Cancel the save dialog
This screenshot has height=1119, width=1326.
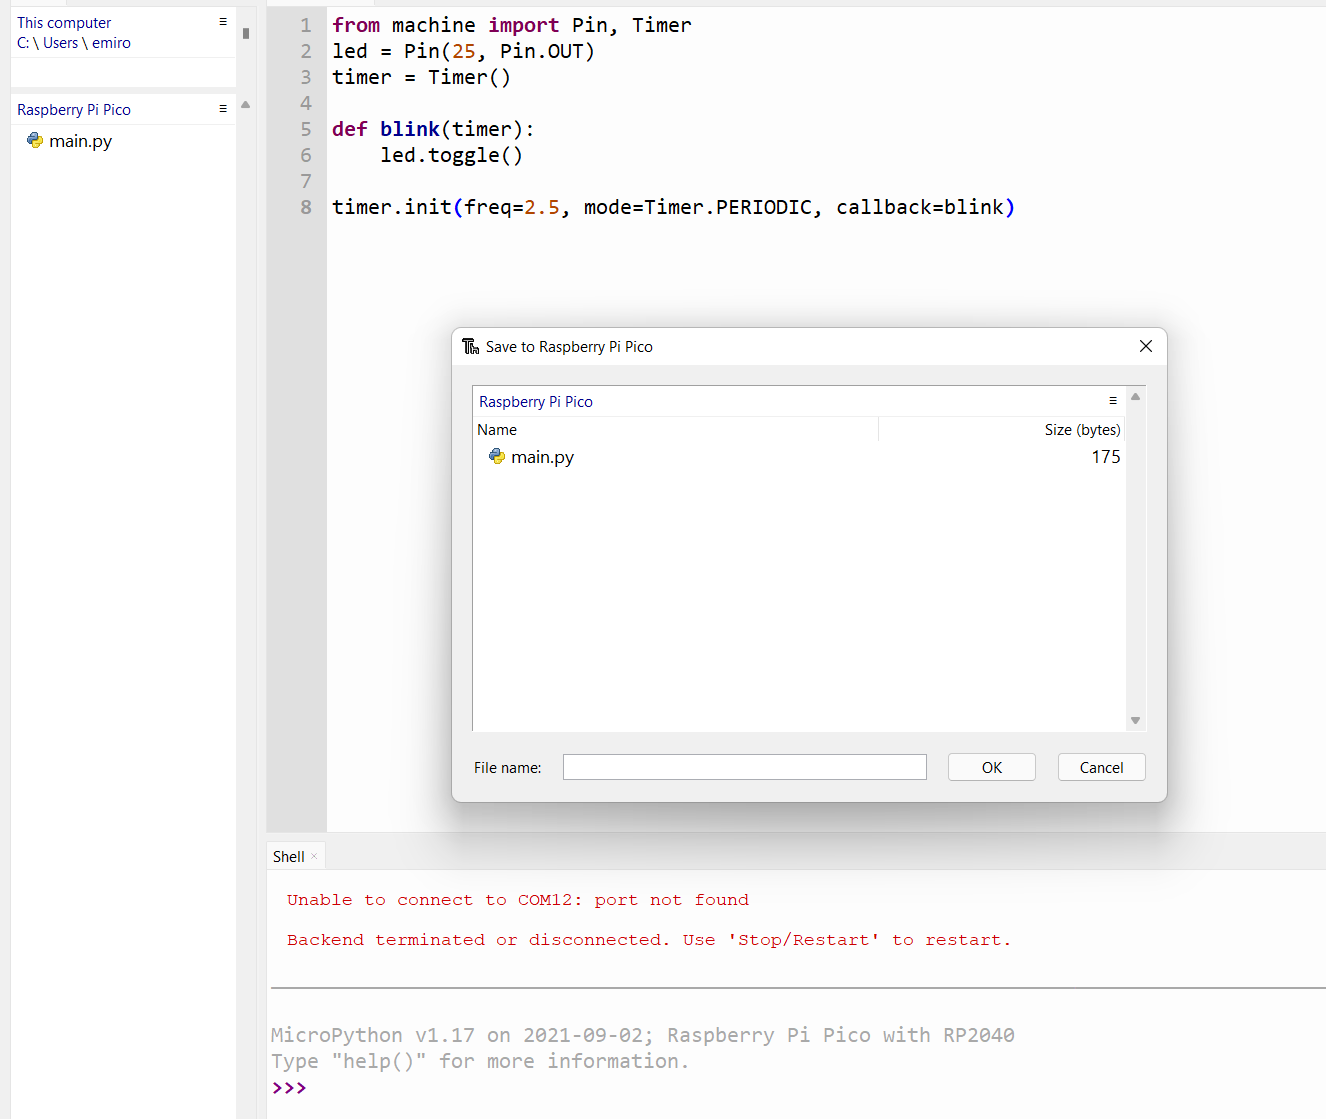click(x=1102, y=767)
